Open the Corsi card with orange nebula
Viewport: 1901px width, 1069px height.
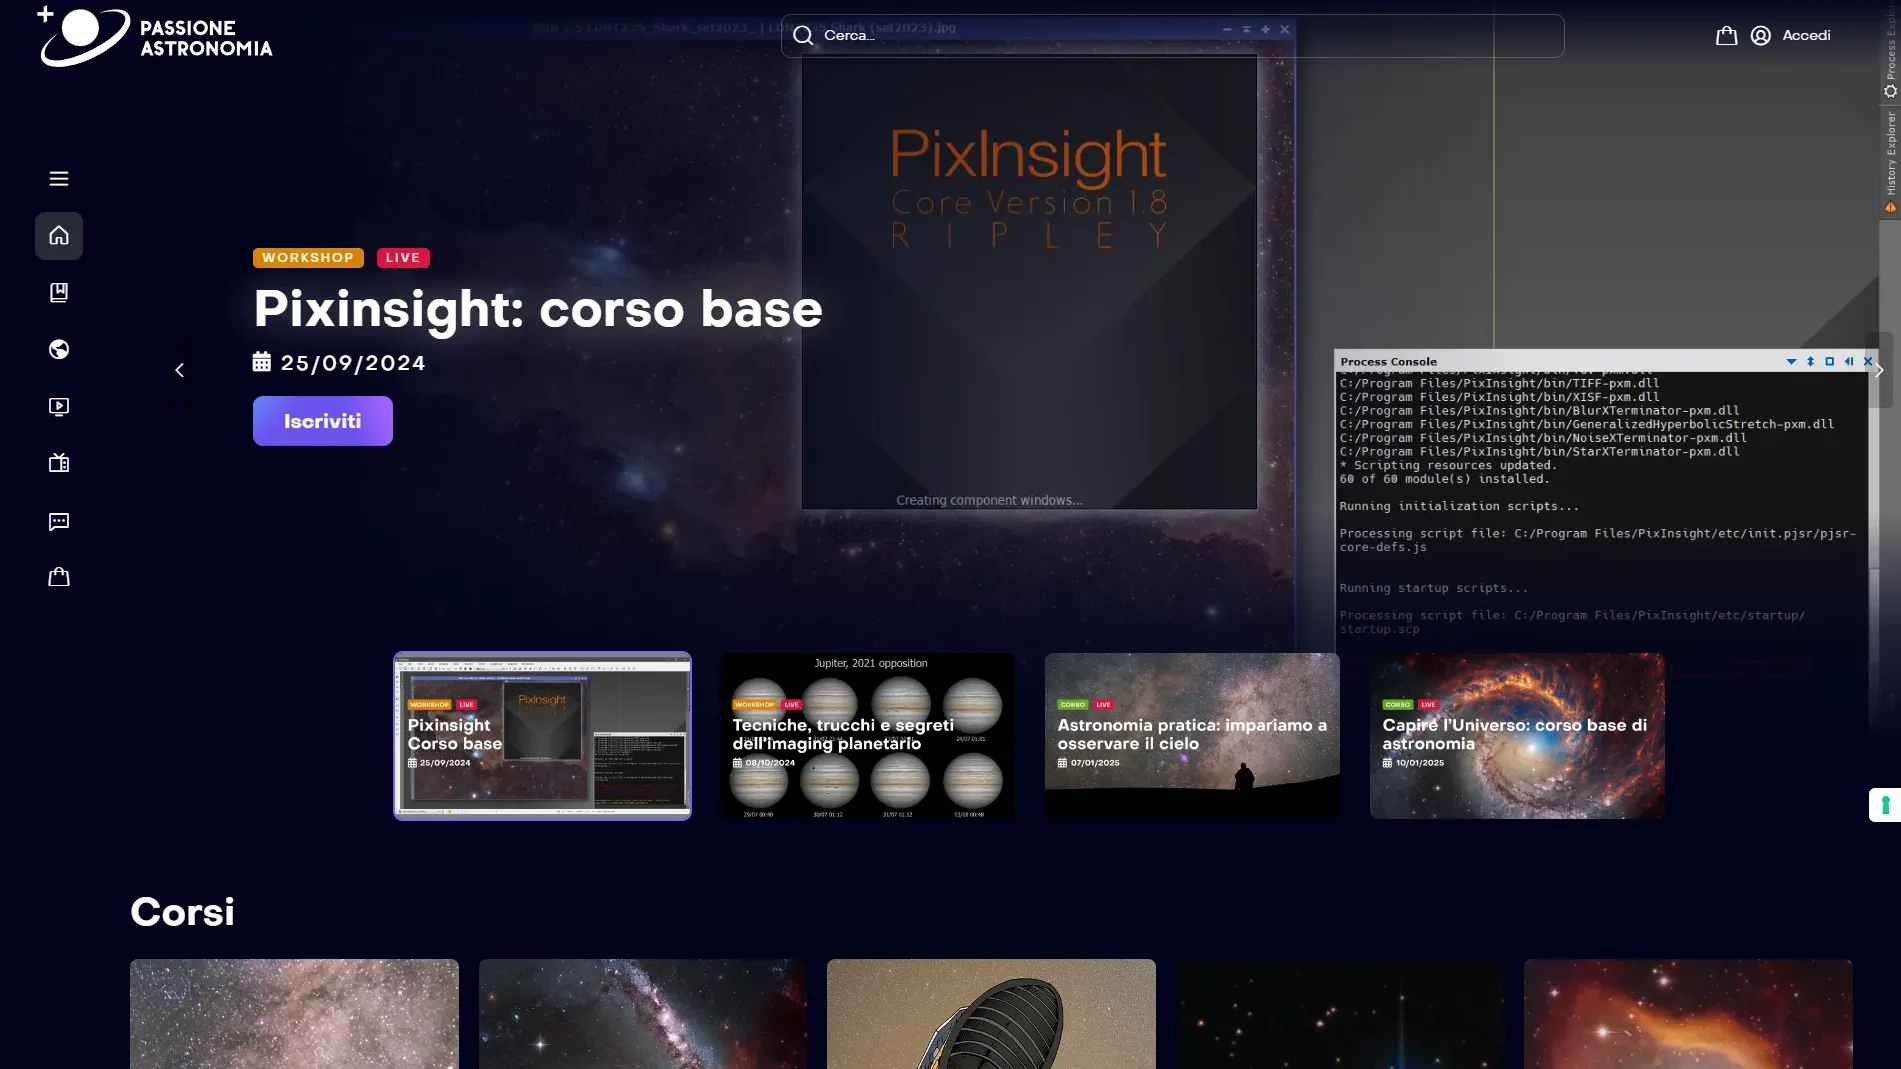(x=1688, y=1014)
